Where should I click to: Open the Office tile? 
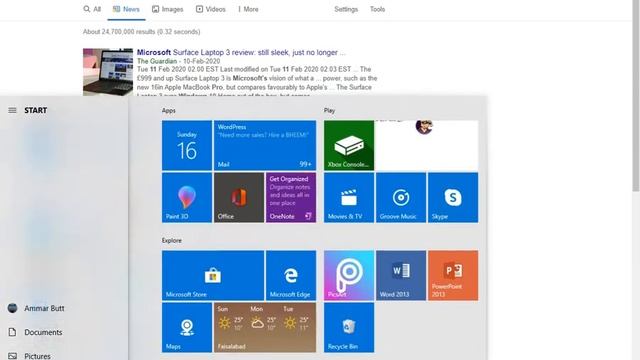pyautogui.click(x=239, y=198)
